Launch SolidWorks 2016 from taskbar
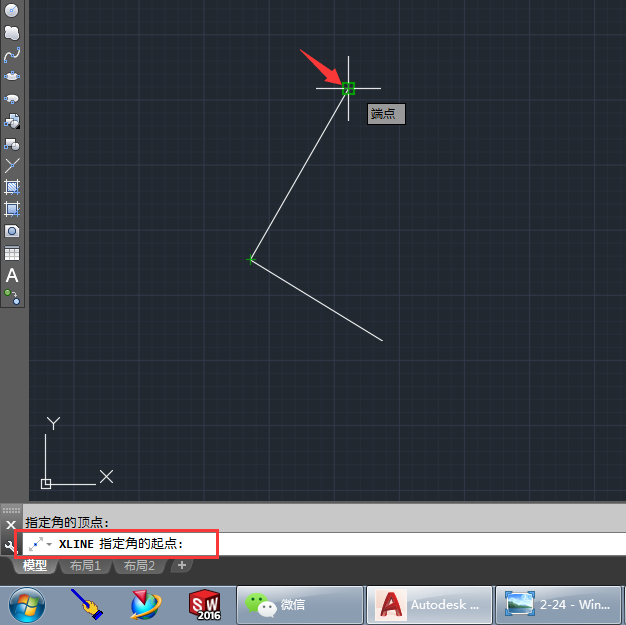 click(x=204, y=605)
